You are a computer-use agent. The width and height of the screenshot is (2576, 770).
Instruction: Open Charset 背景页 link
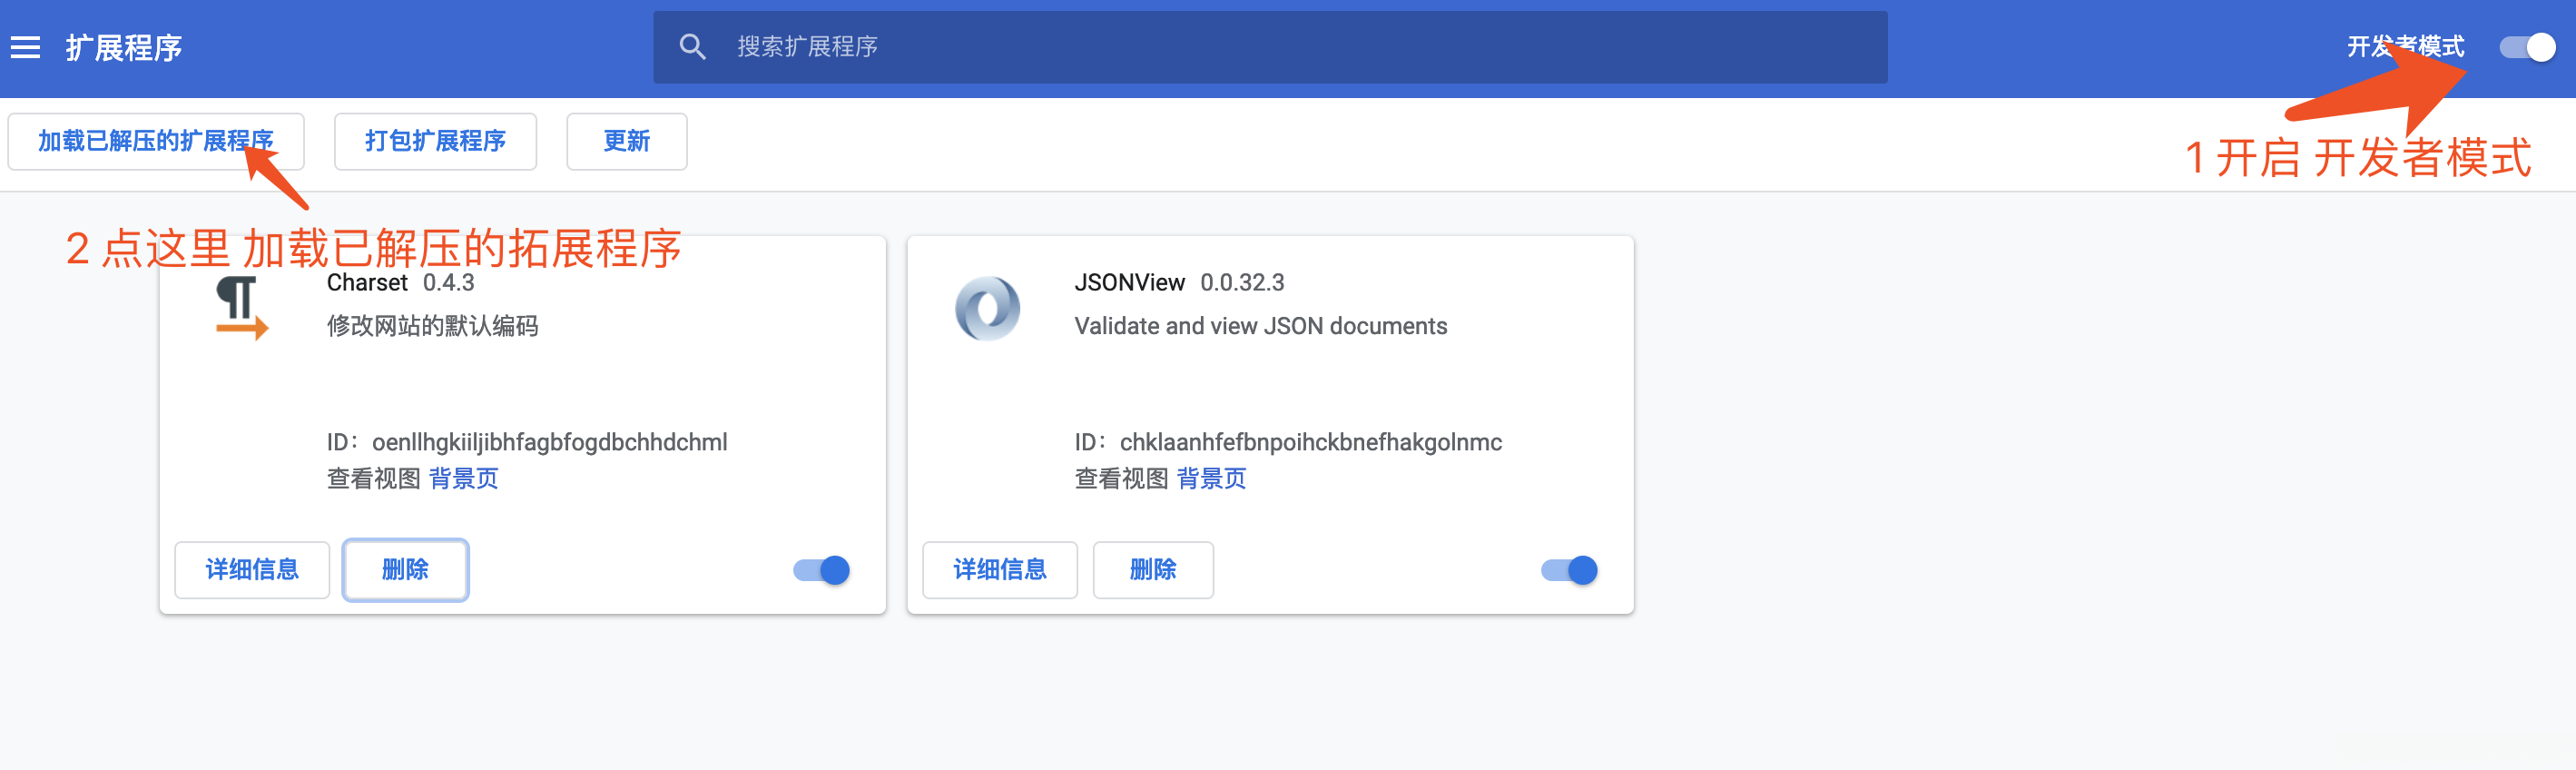pyautogui.click(x=464, y=479)
